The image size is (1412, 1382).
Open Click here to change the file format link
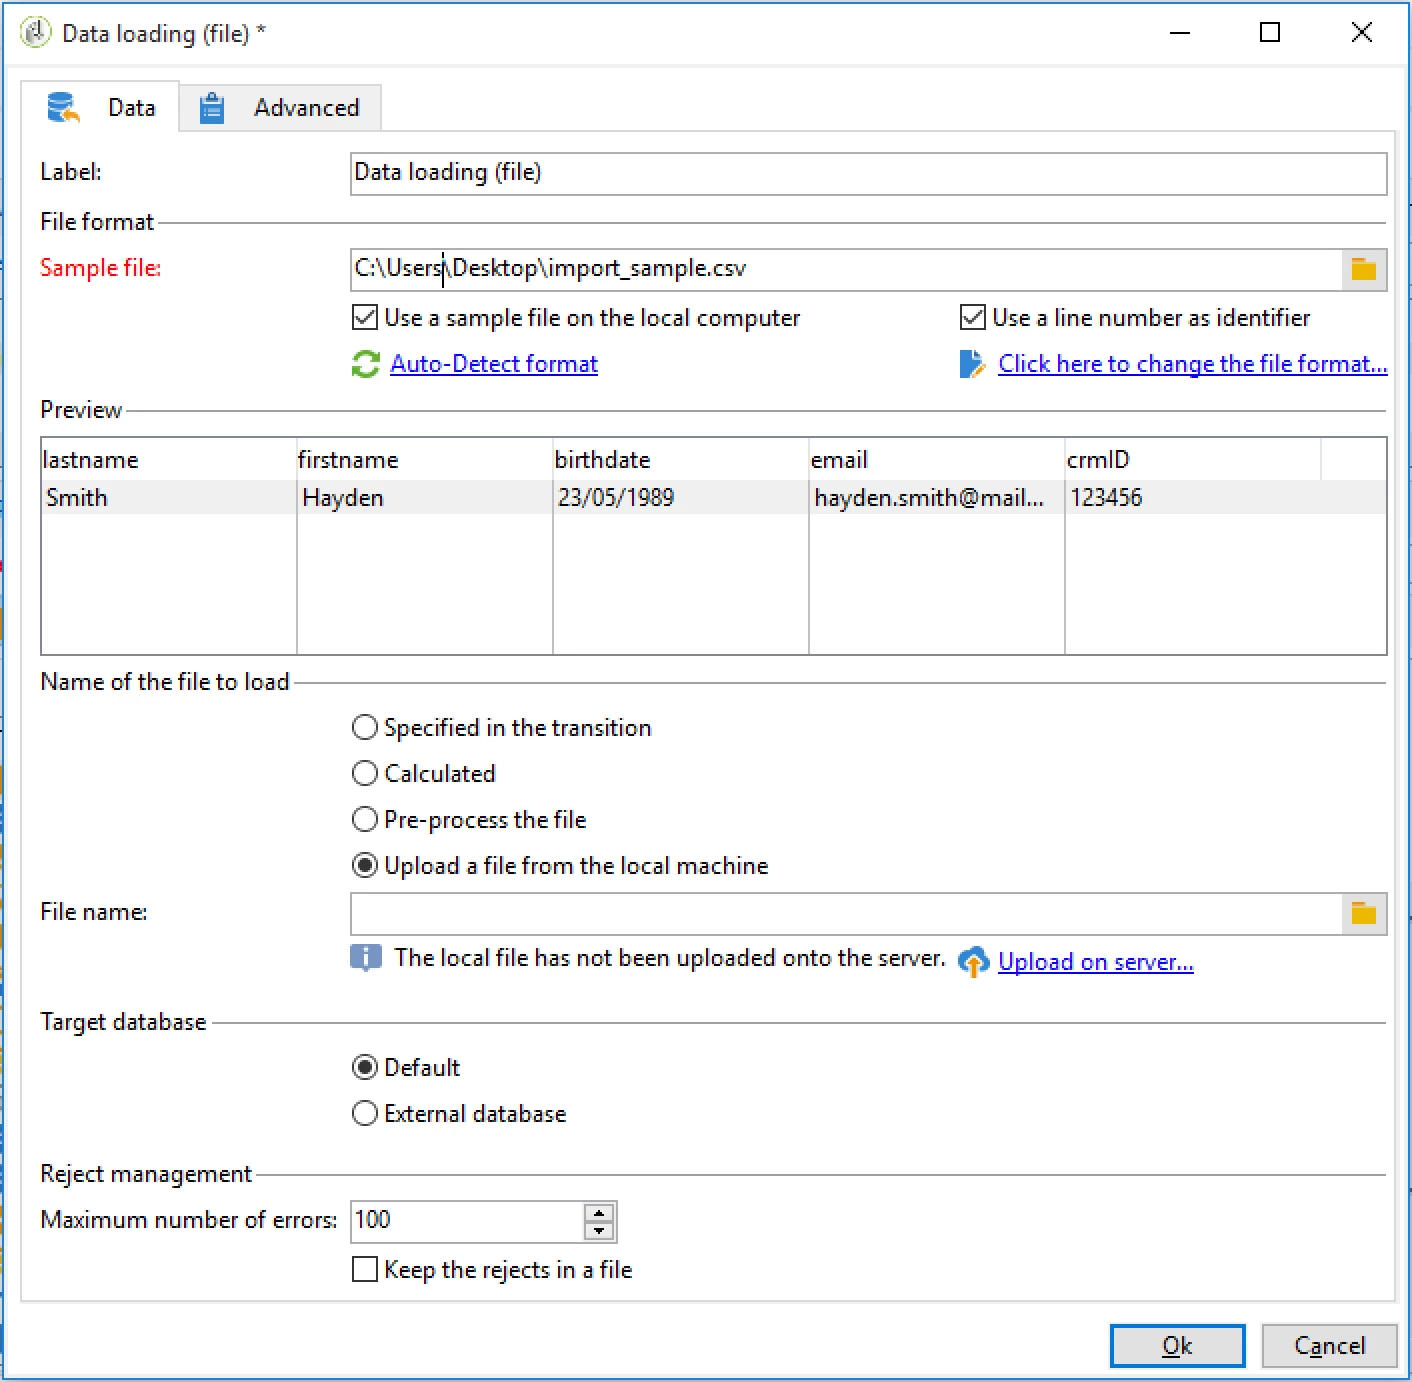click(1193, 364)
